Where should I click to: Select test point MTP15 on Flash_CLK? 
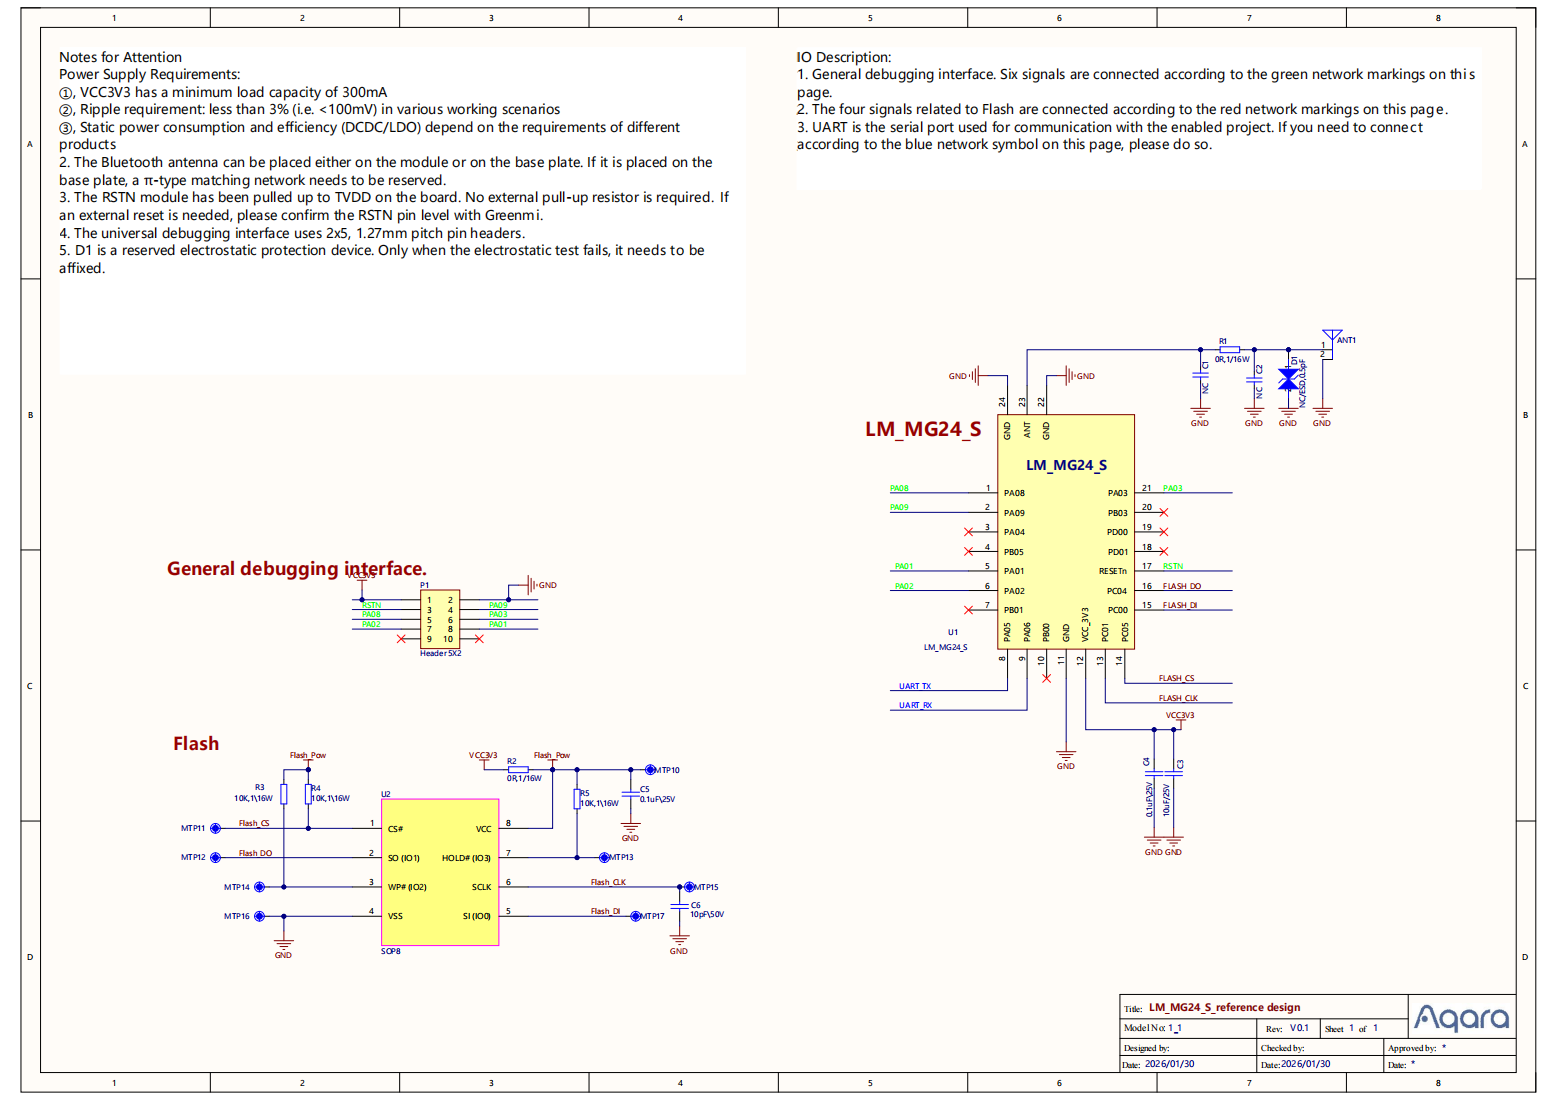(689, 887)
